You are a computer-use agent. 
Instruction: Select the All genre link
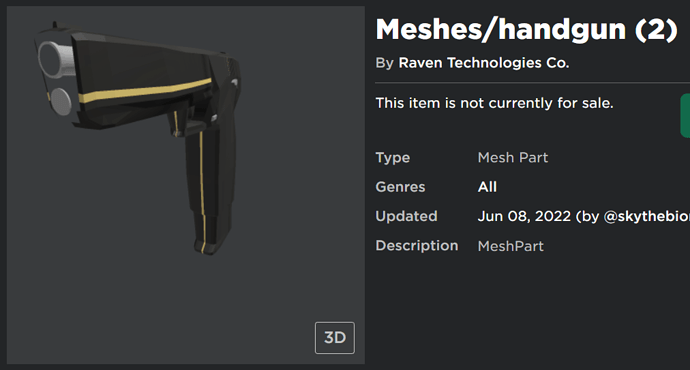[487, 187]
